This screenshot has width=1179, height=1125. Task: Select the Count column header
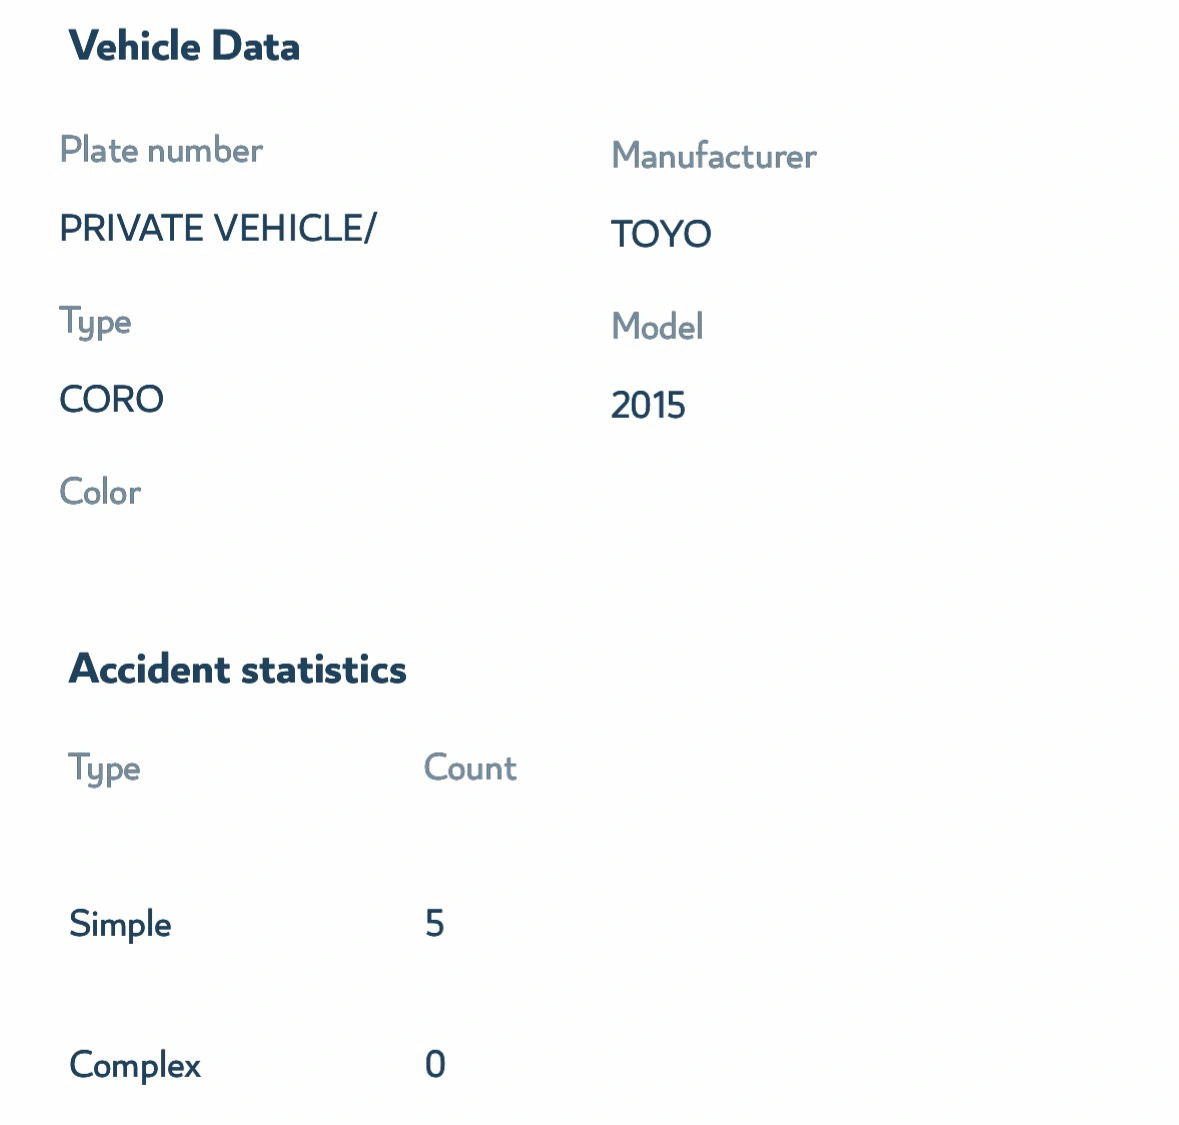point(470,768)
